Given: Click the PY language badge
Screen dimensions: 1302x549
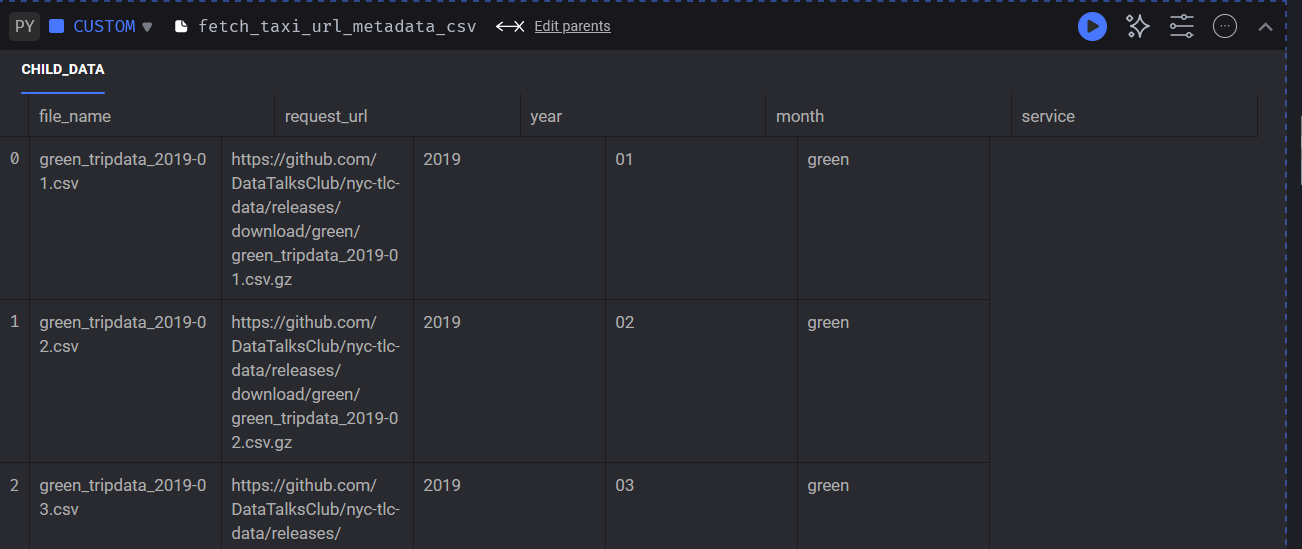Looking at the screenshot, I should pyautogui.click(x=25, y=26).
